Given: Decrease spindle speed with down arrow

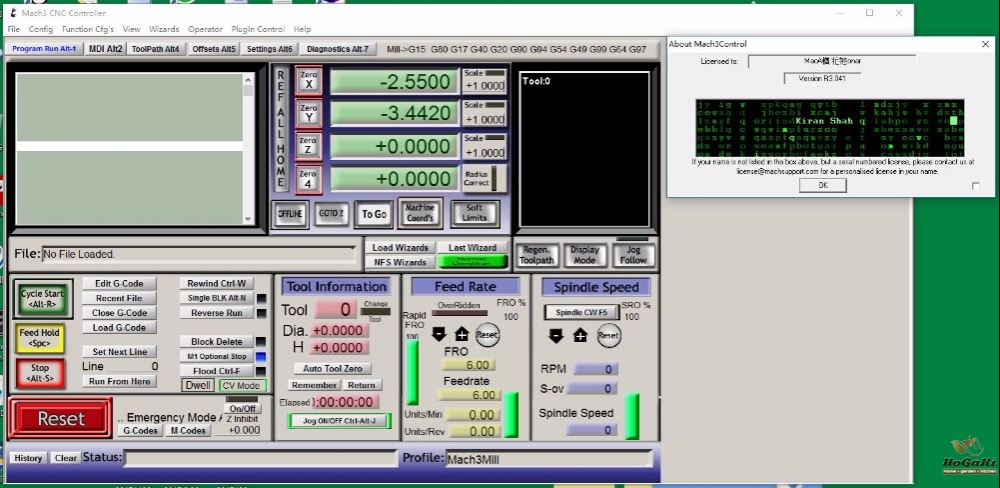Looking at the screenshot, I should [556, 336].
